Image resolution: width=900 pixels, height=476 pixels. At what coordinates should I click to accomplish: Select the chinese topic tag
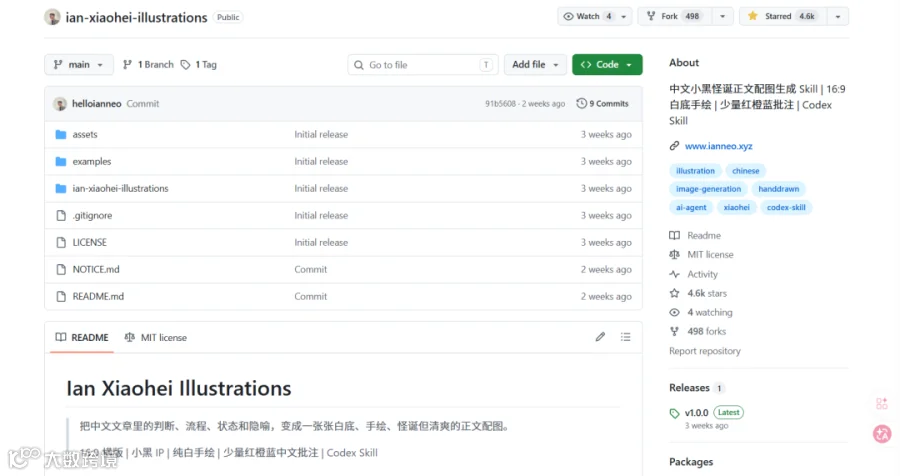pos(746,171)
